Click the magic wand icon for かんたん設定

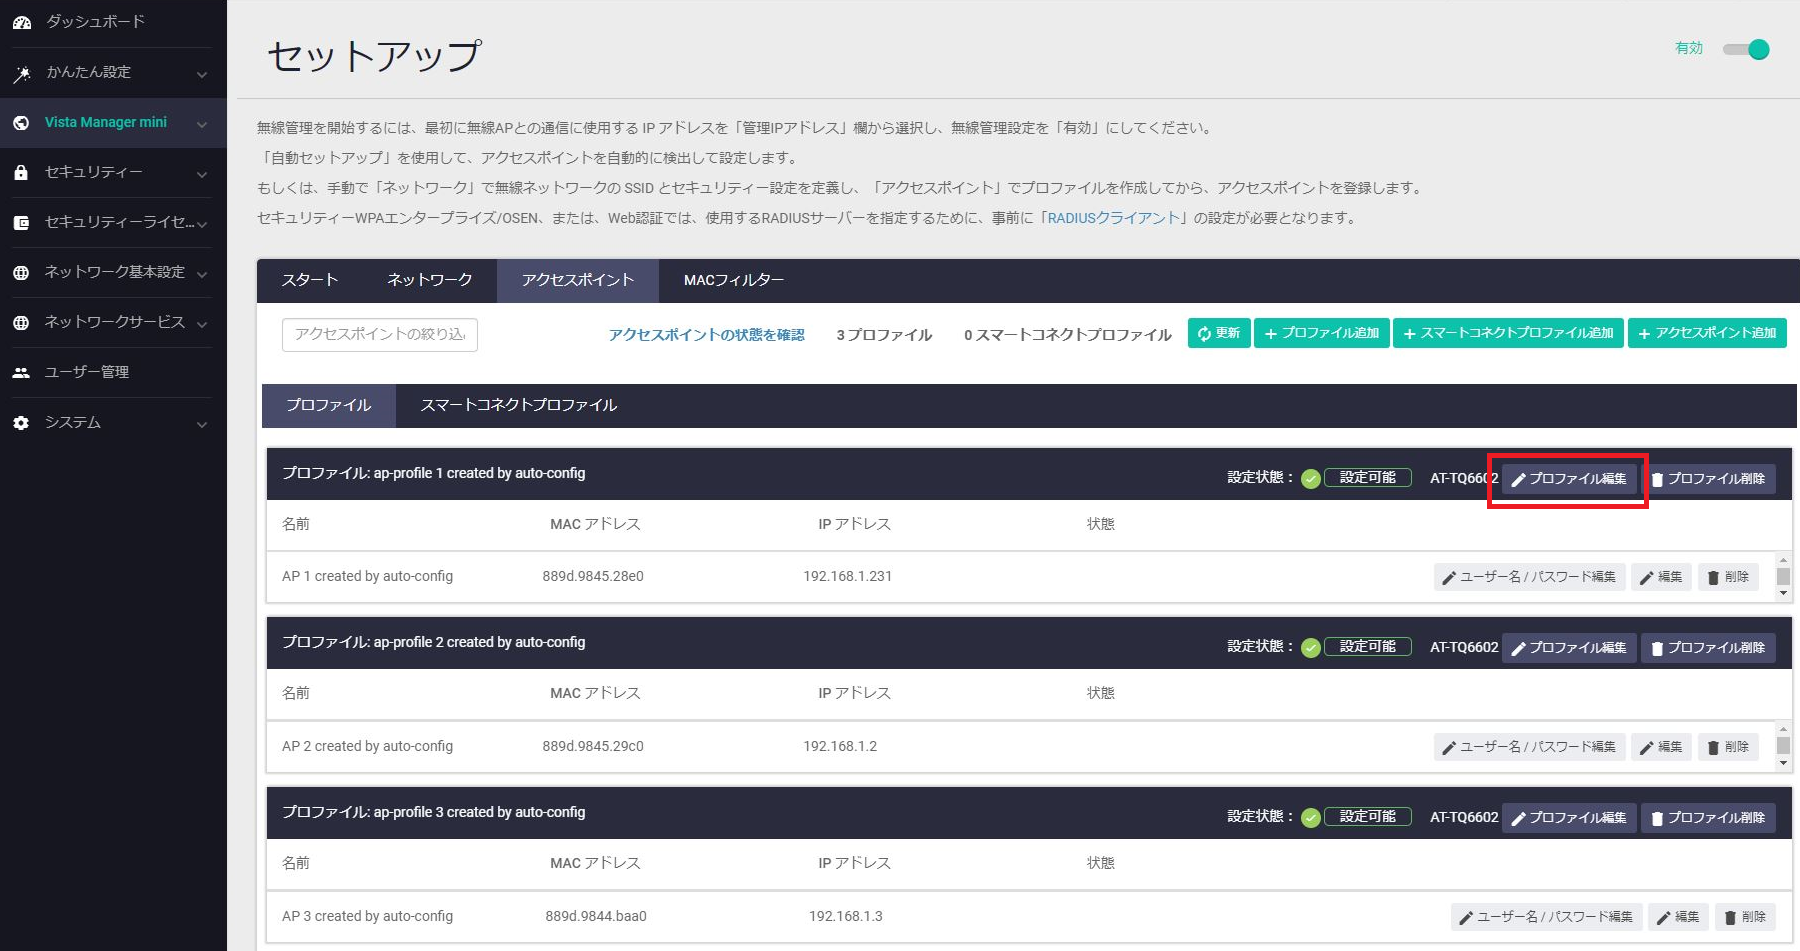coord(21,73)
